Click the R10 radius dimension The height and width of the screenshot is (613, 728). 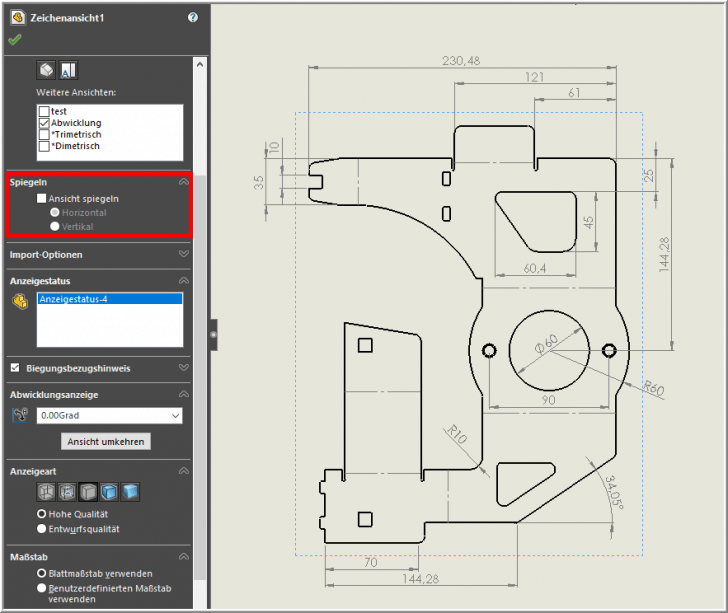[457, 435]
